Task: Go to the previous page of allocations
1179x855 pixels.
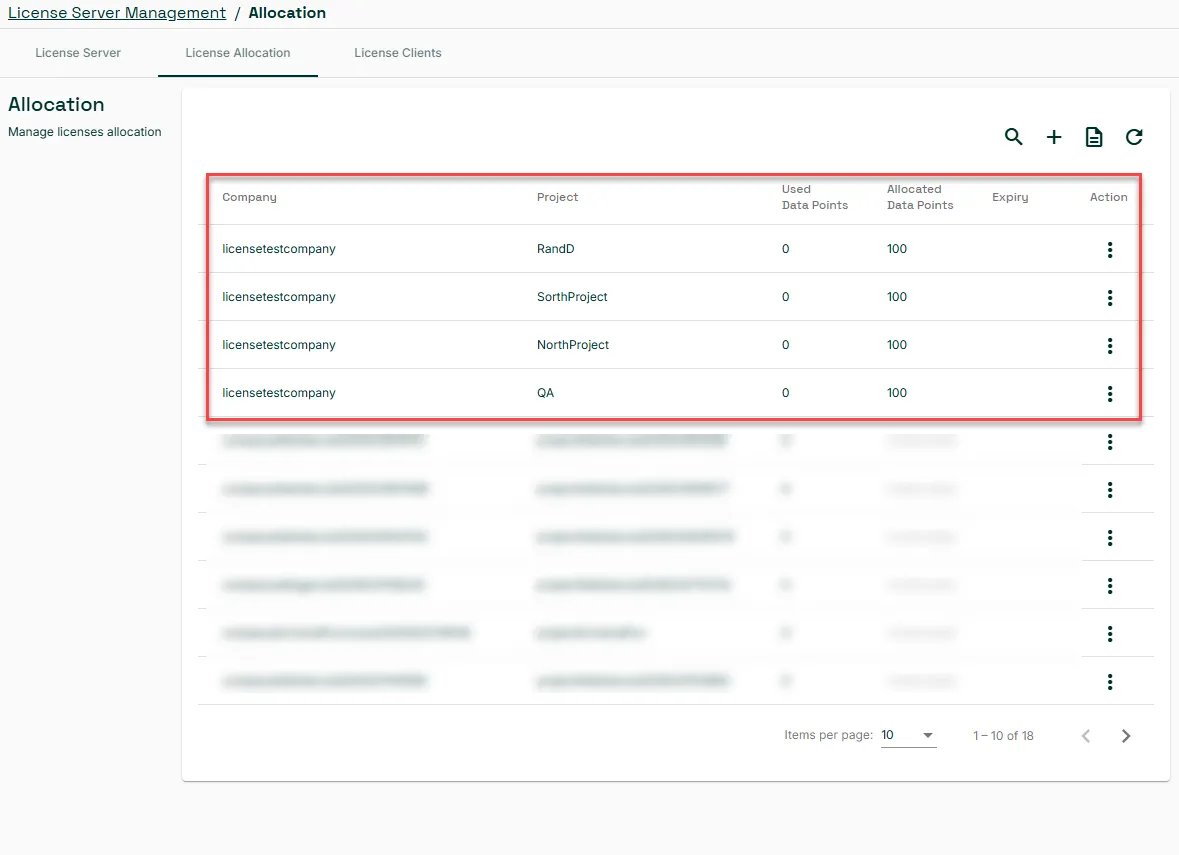Action: pyautogui.click(x=1086, y=736)
